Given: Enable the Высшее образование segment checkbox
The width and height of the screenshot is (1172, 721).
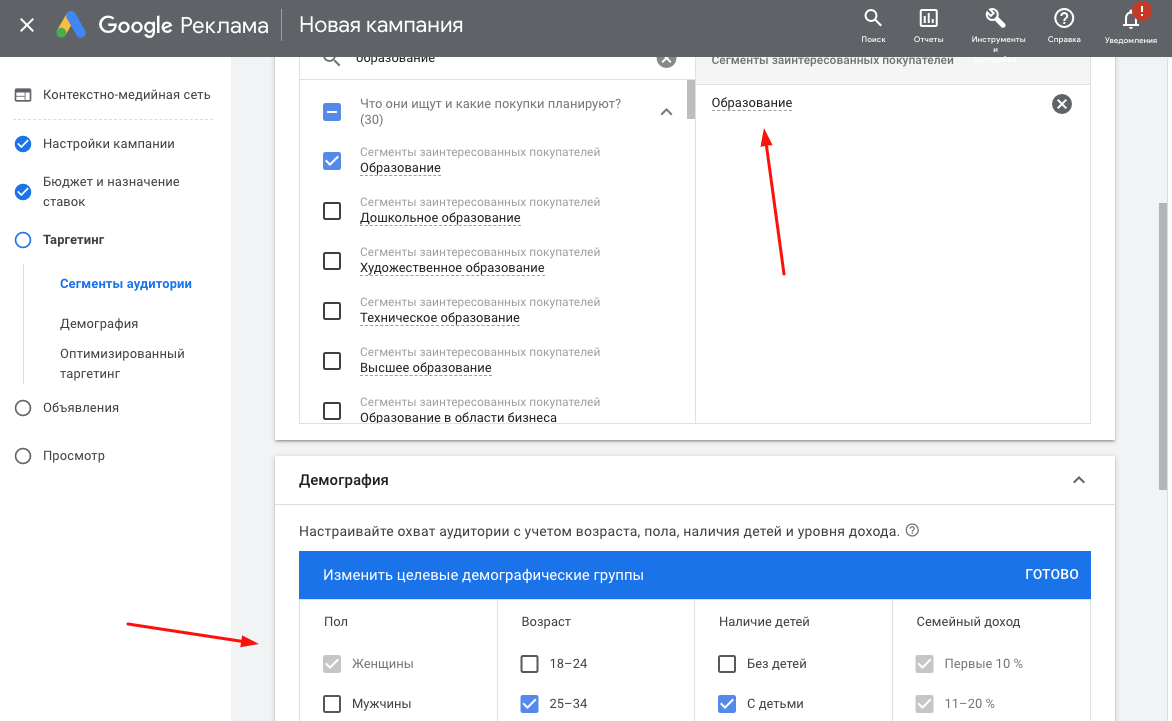Looking at the screenshot, I should [332, 361].
